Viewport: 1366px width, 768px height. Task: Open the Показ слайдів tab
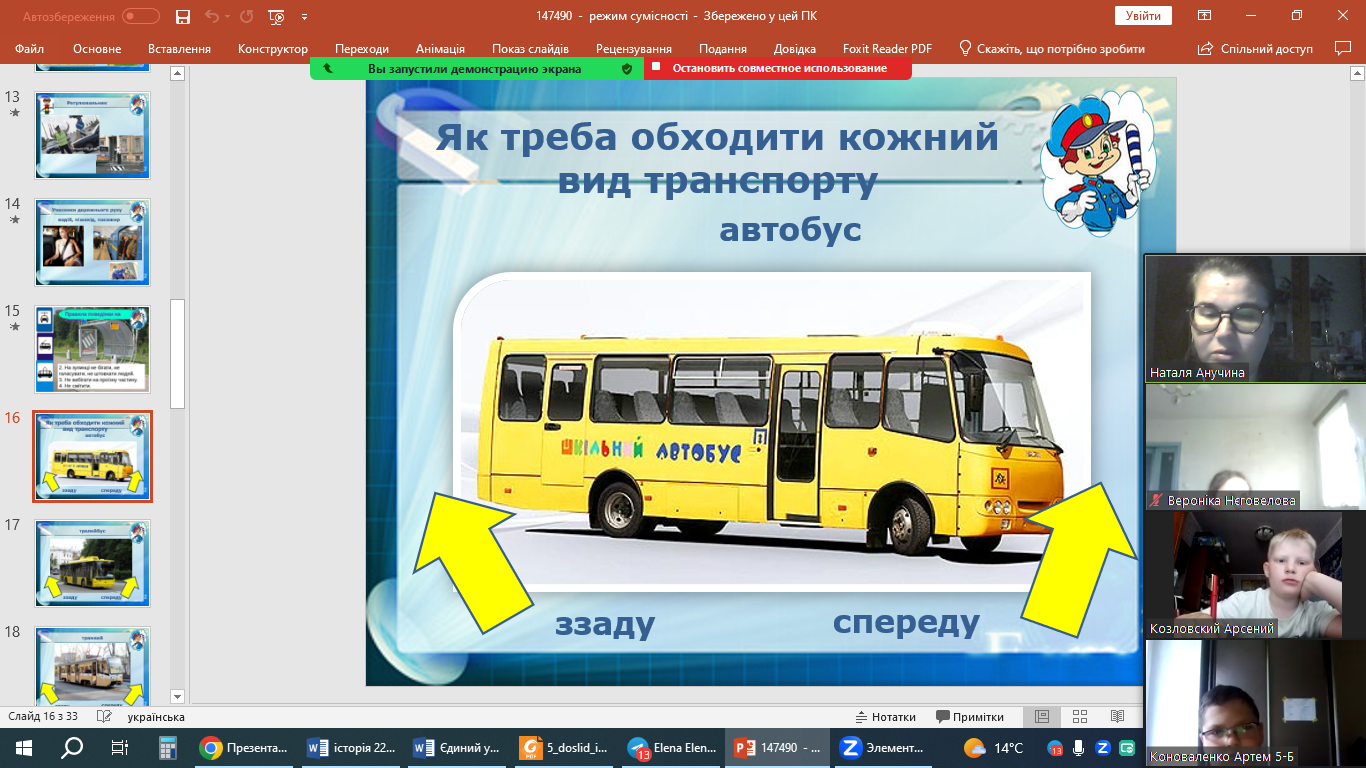(530, 48)
